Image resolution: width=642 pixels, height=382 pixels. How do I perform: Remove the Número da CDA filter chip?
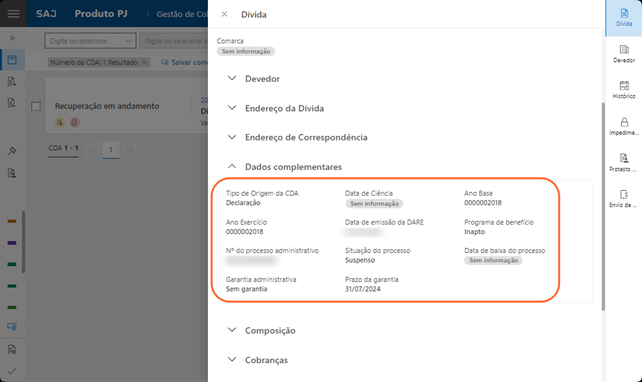[144, 62]
